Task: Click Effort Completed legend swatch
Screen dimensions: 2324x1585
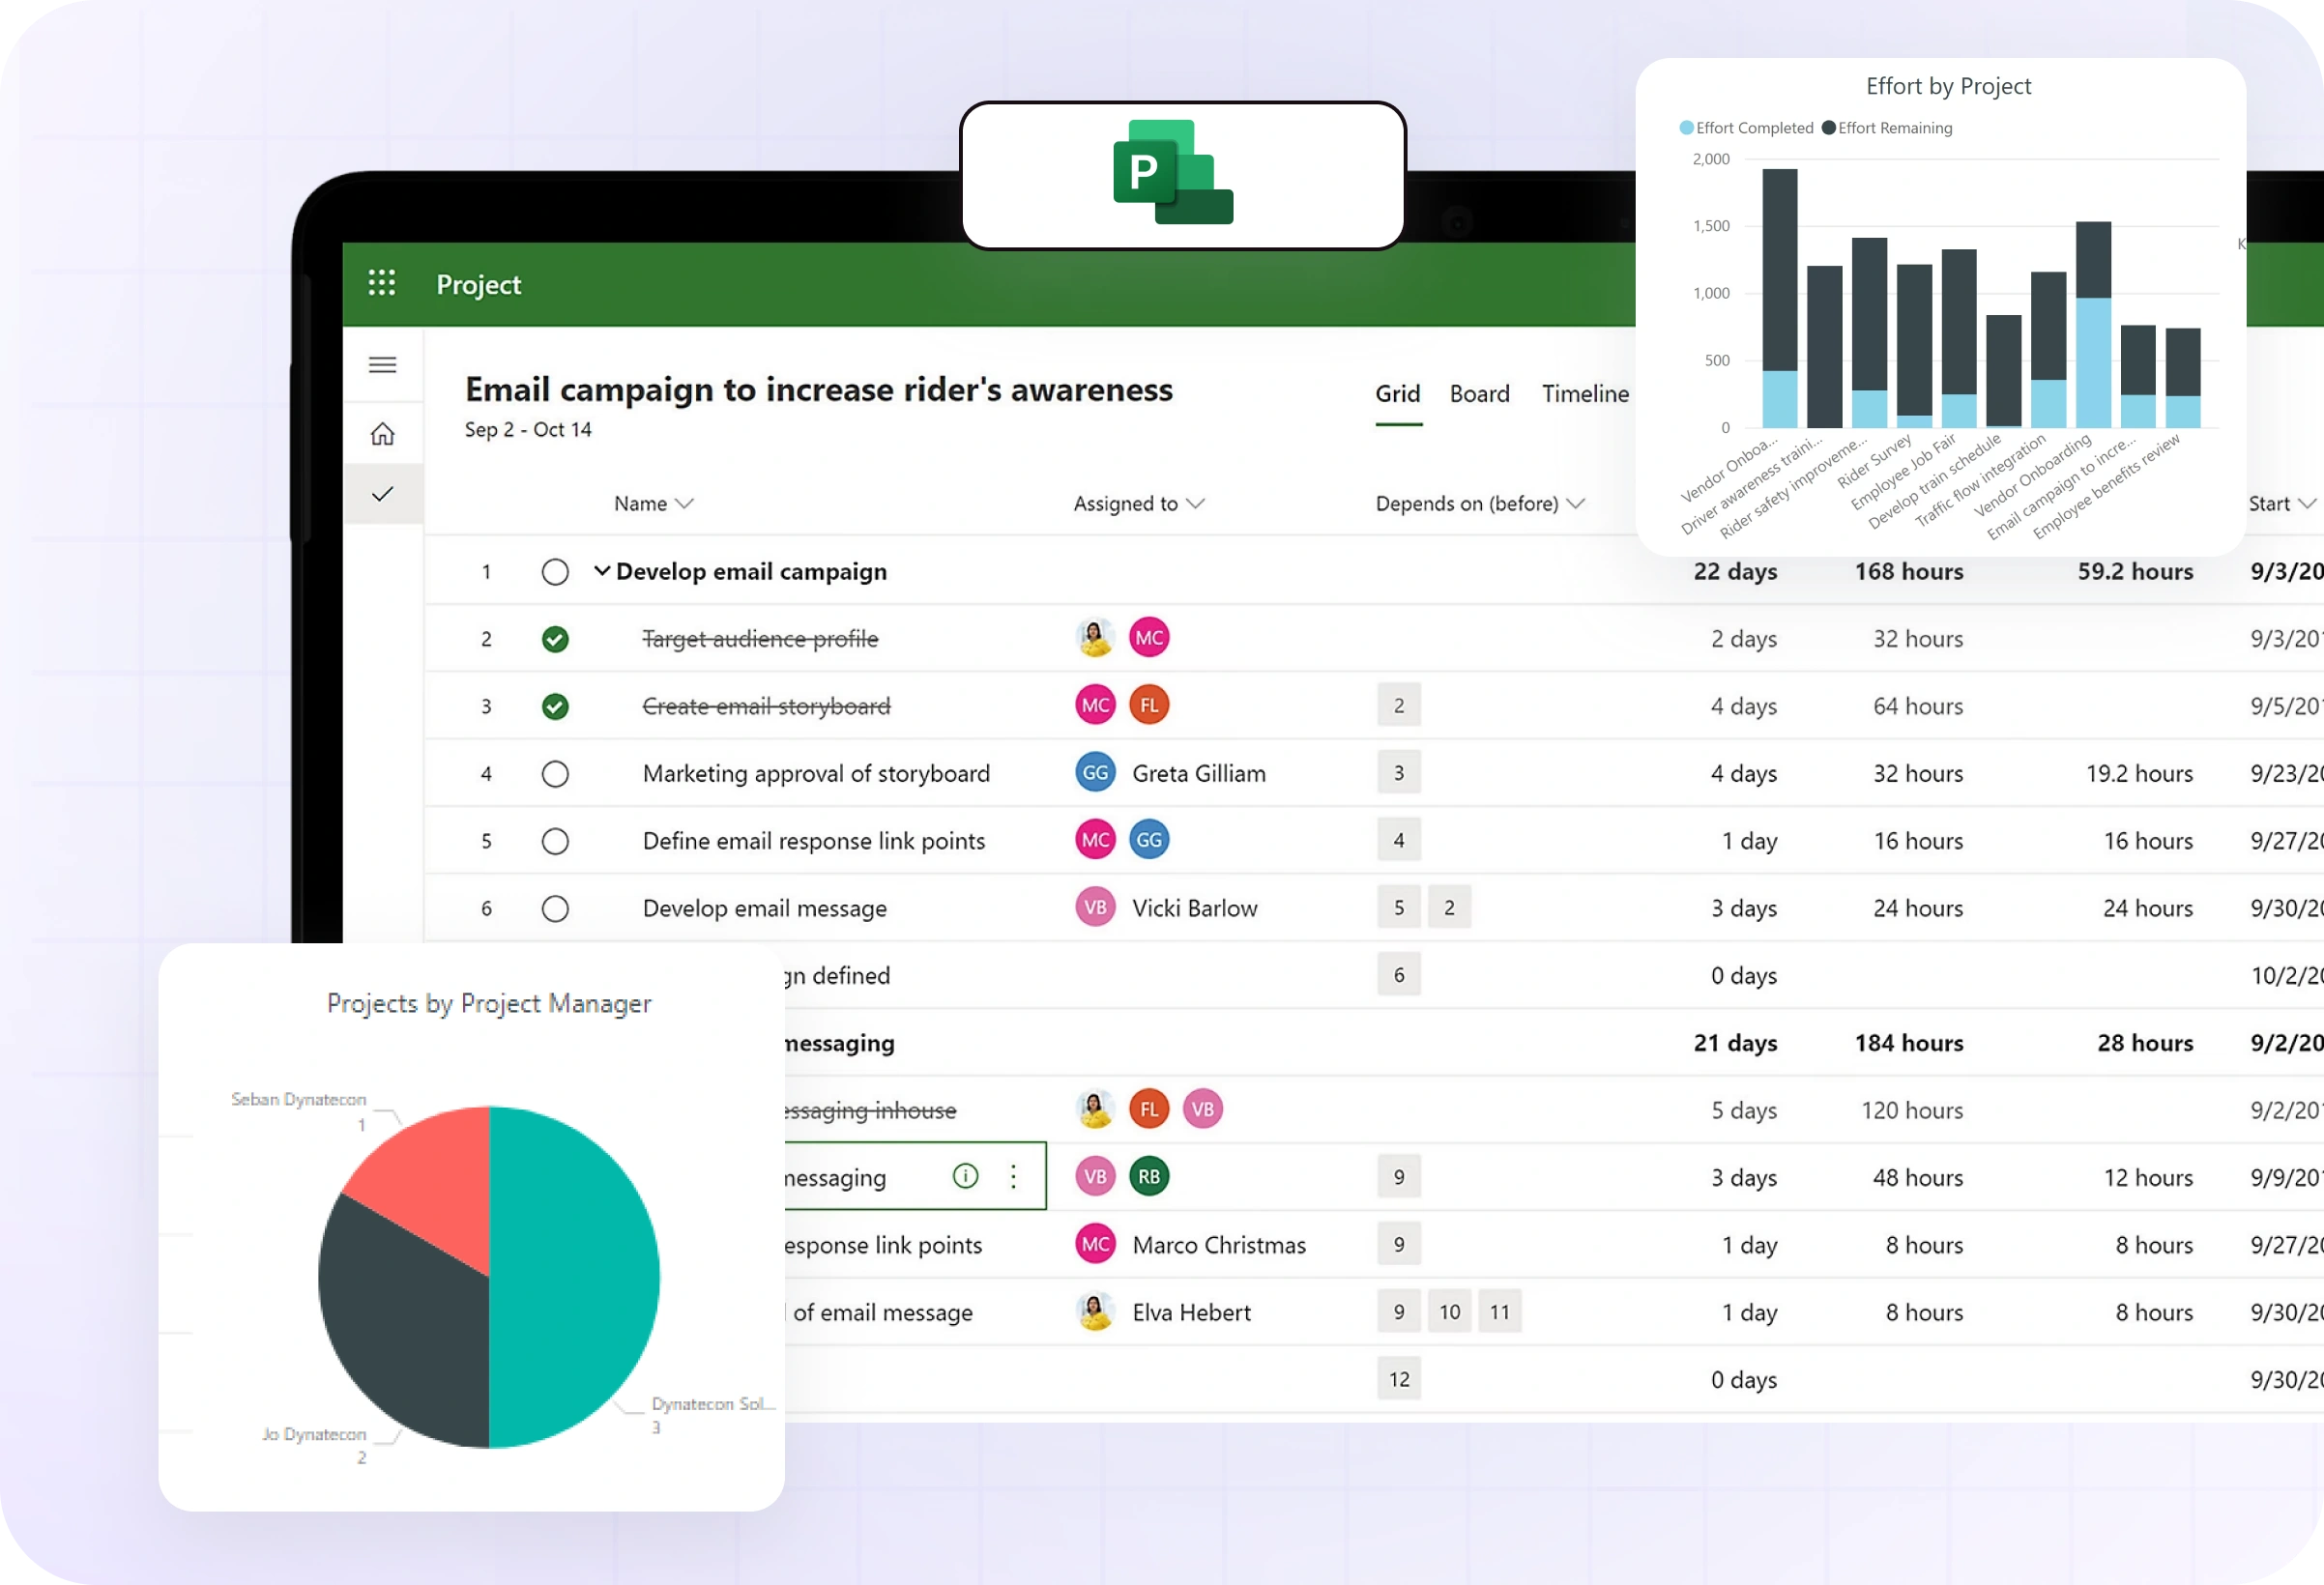Action: tap(1687, 128)
